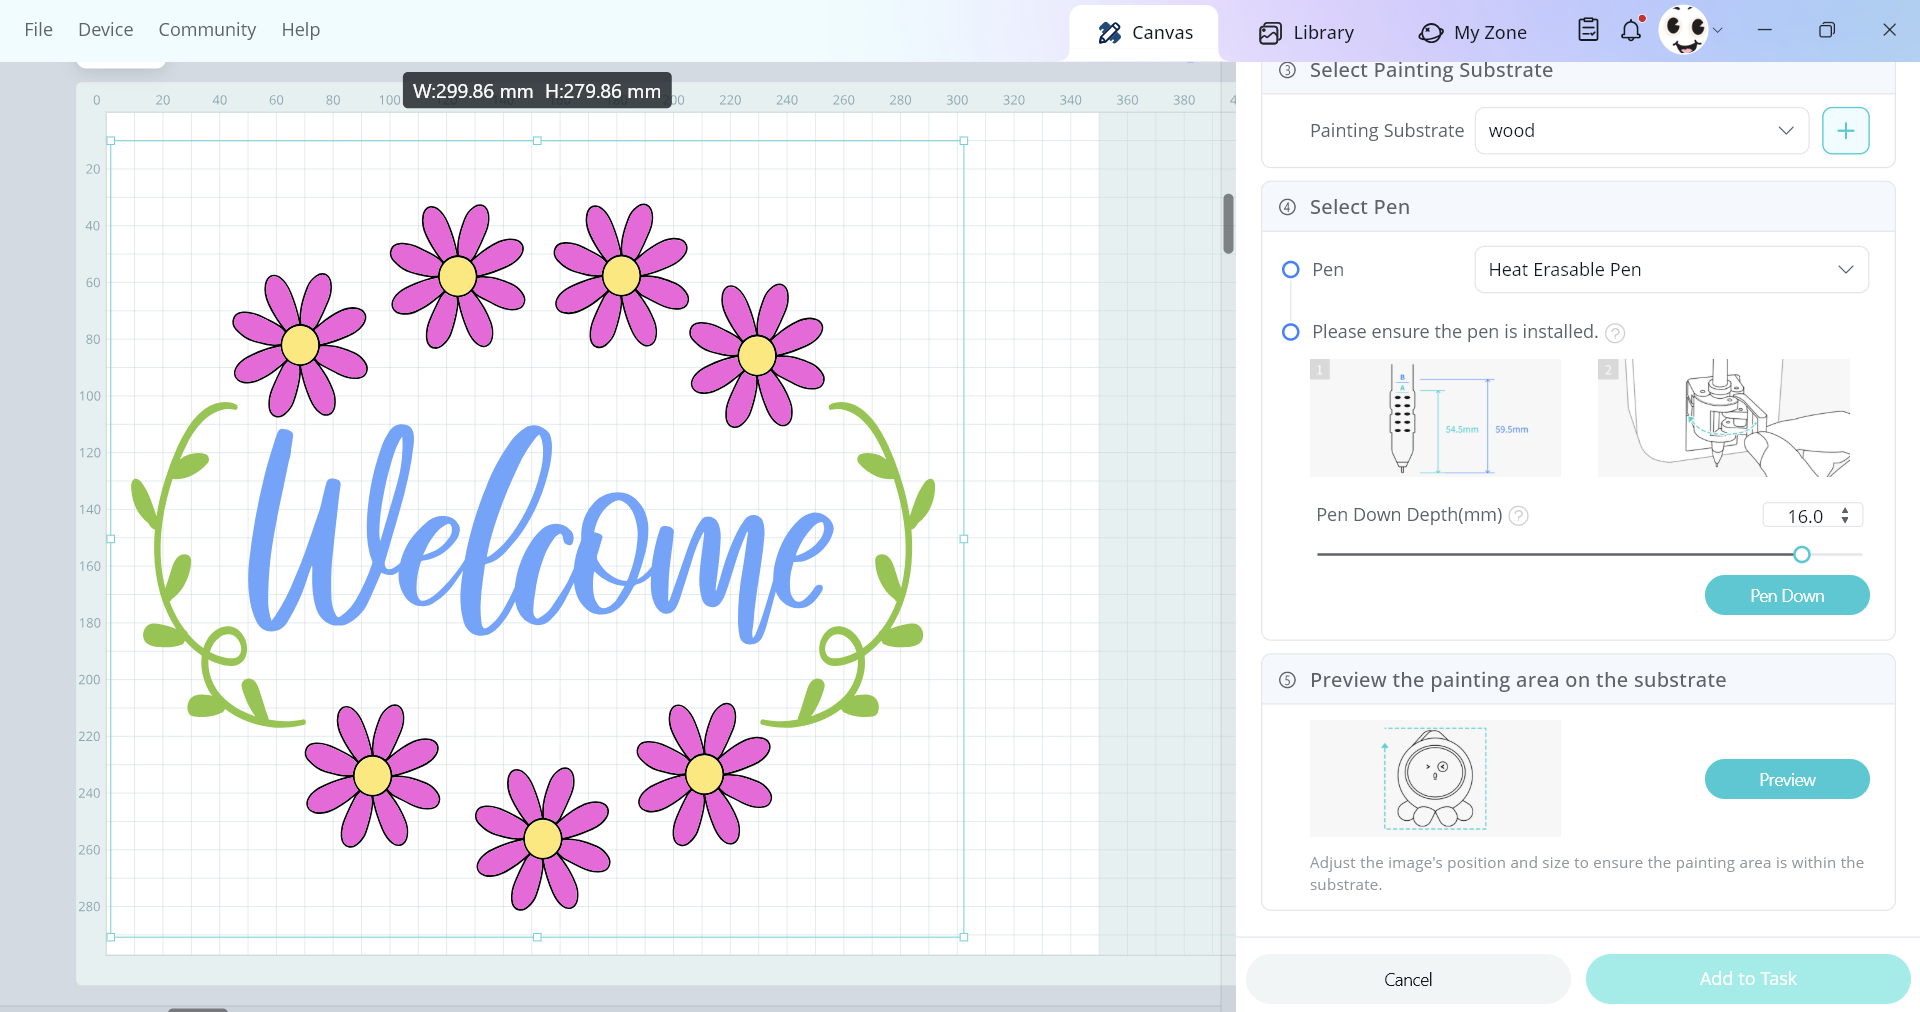Switch to the Library tab
This screenshot has height=1012, width=1920.
pos(1306,33)
